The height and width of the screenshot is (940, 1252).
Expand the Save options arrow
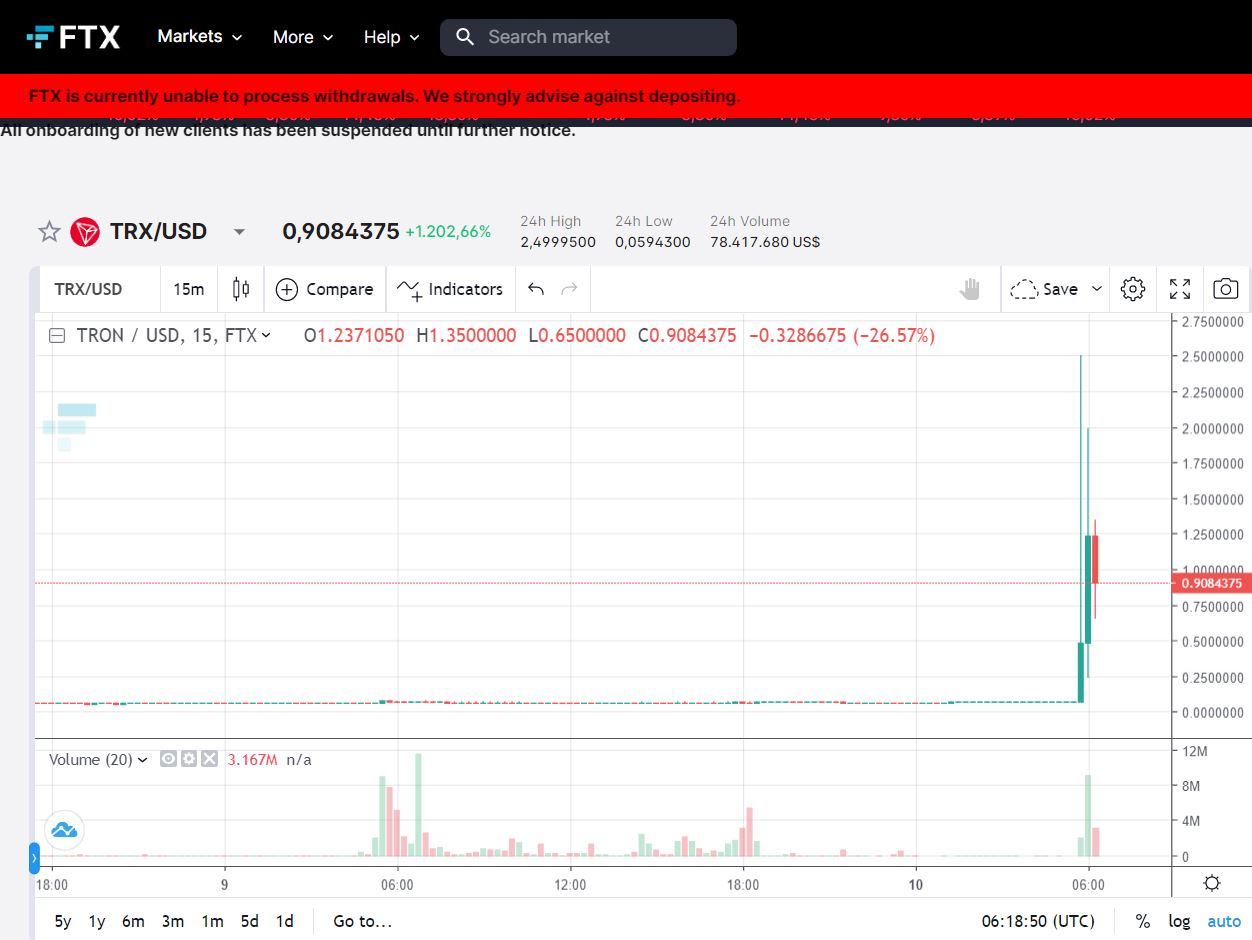1097,289
